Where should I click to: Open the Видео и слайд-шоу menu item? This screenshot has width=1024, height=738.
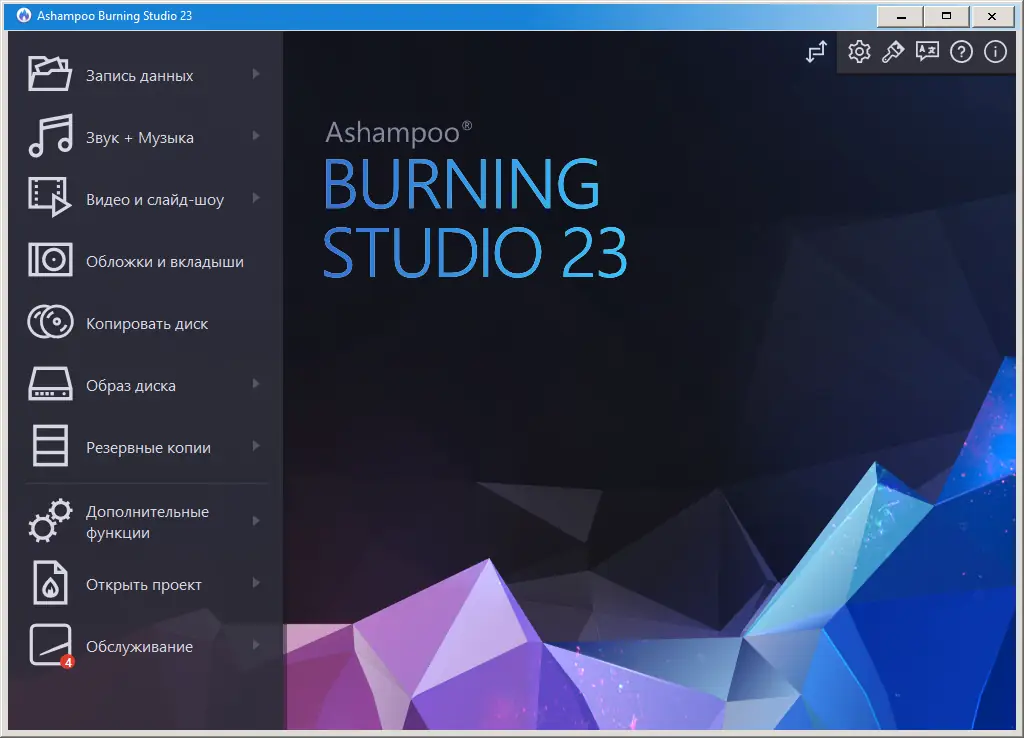tap(145, 199)
